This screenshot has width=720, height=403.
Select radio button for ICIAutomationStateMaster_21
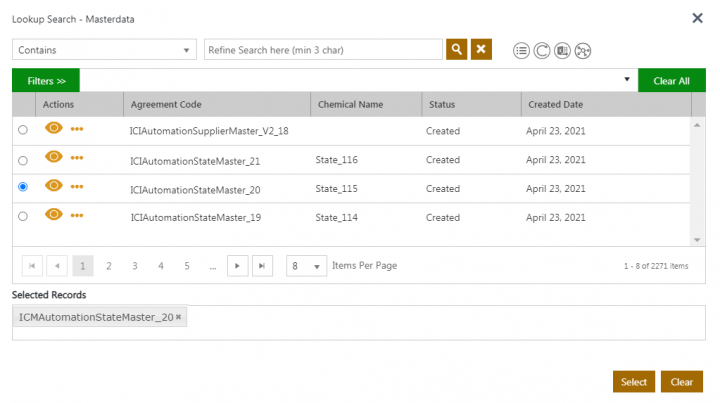coord(23,160)
